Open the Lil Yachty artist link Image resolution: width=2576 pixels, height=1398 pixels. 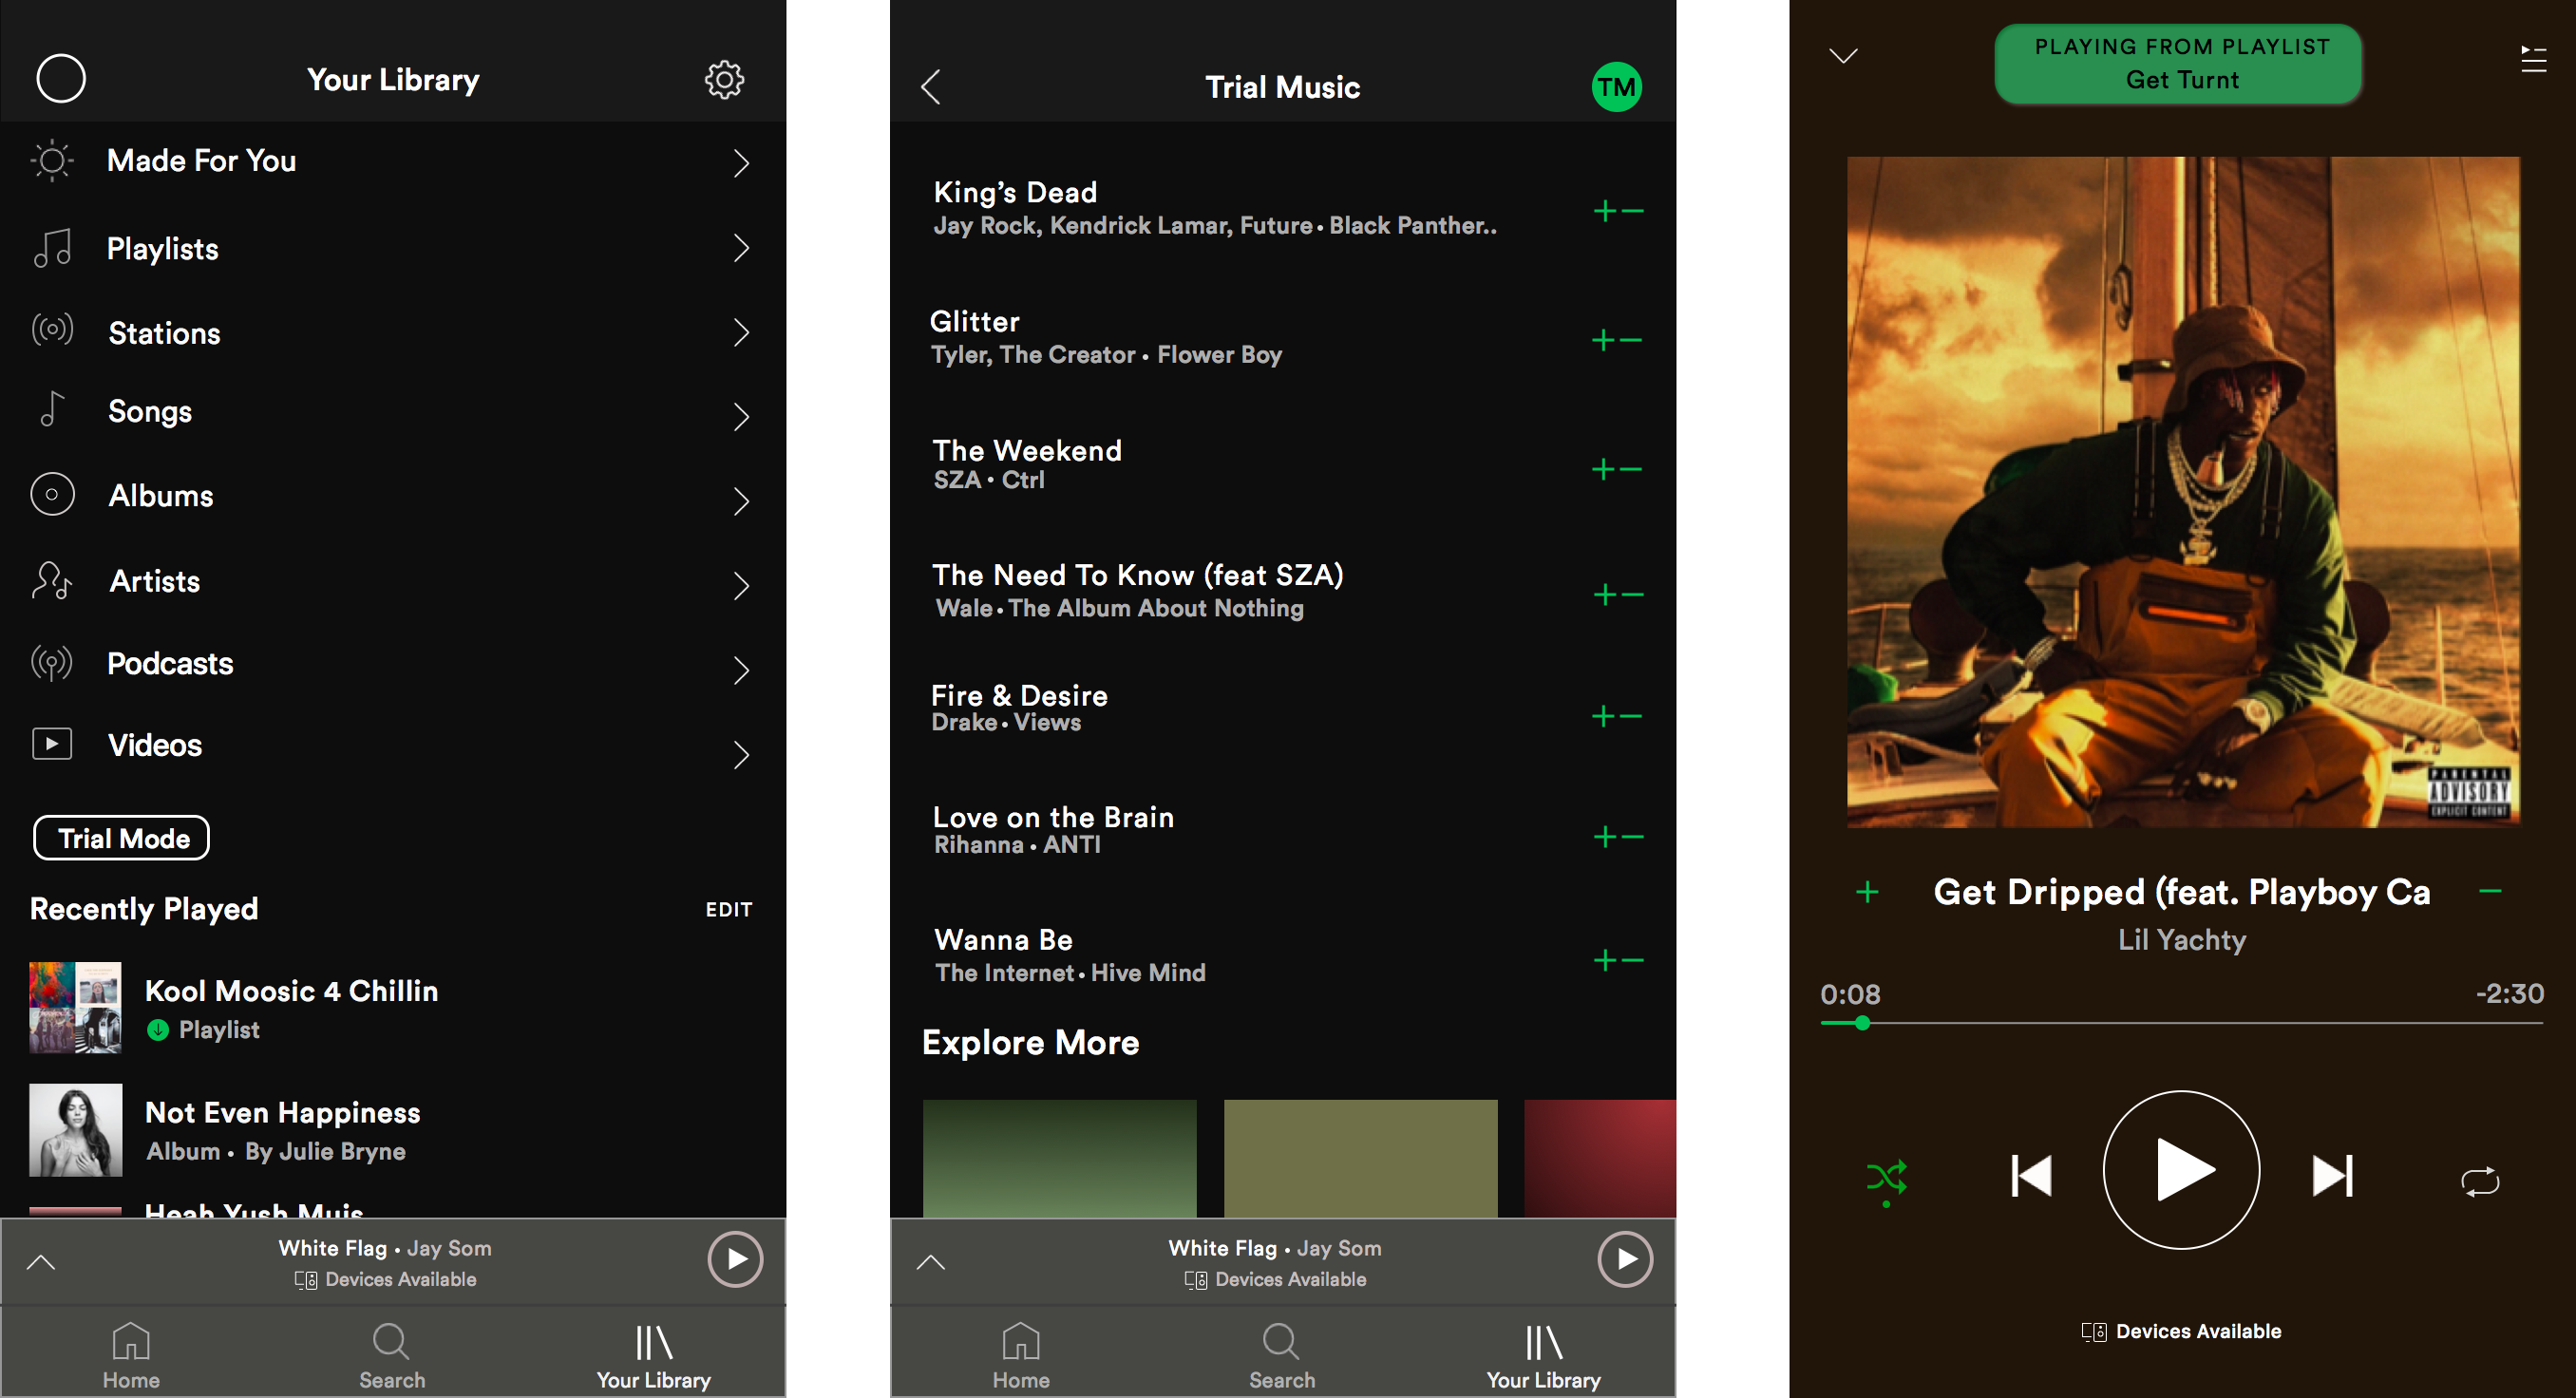point(2181,940)
